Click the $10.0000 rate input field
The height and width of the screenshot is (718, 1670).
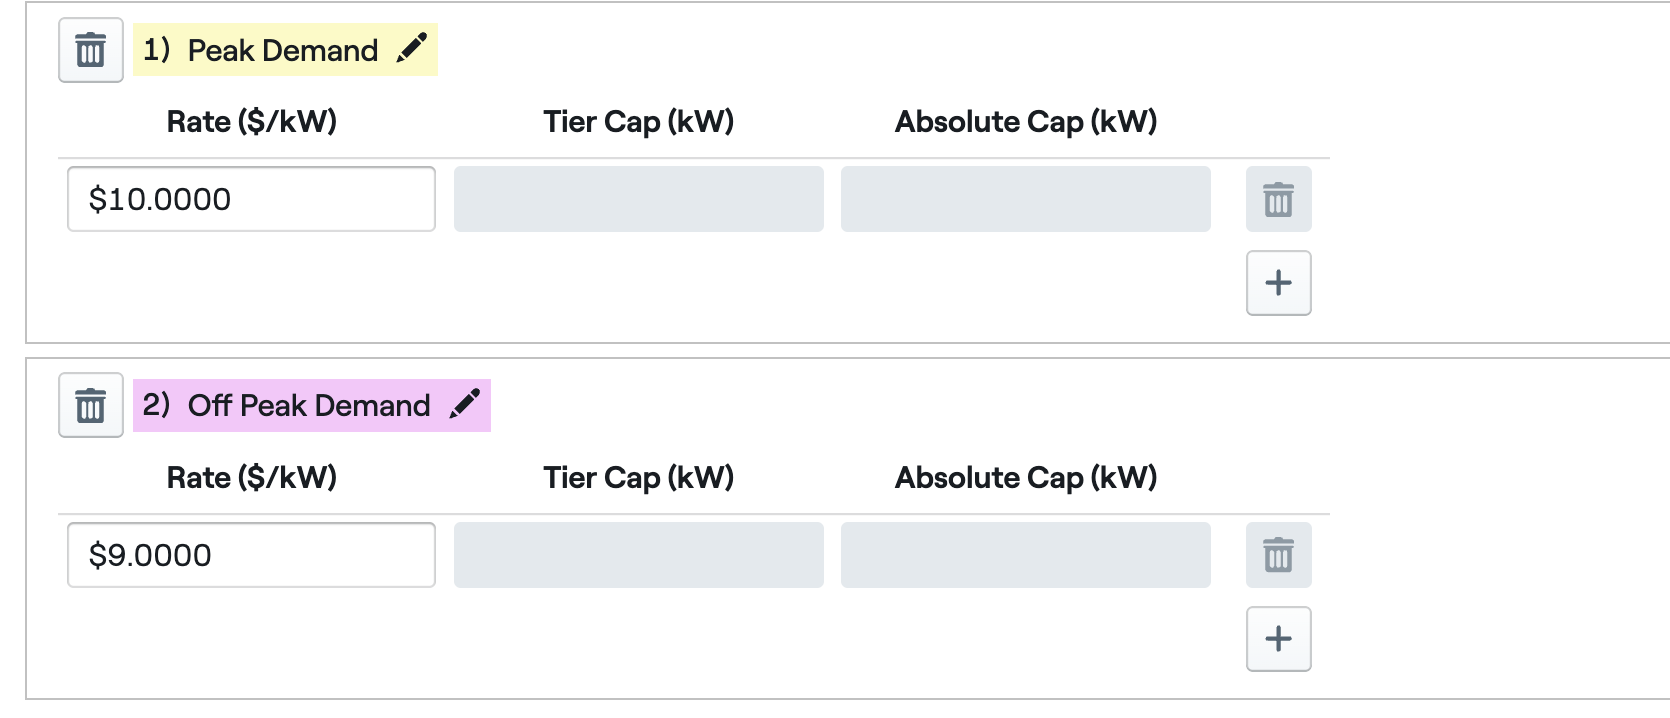point(251,199)
